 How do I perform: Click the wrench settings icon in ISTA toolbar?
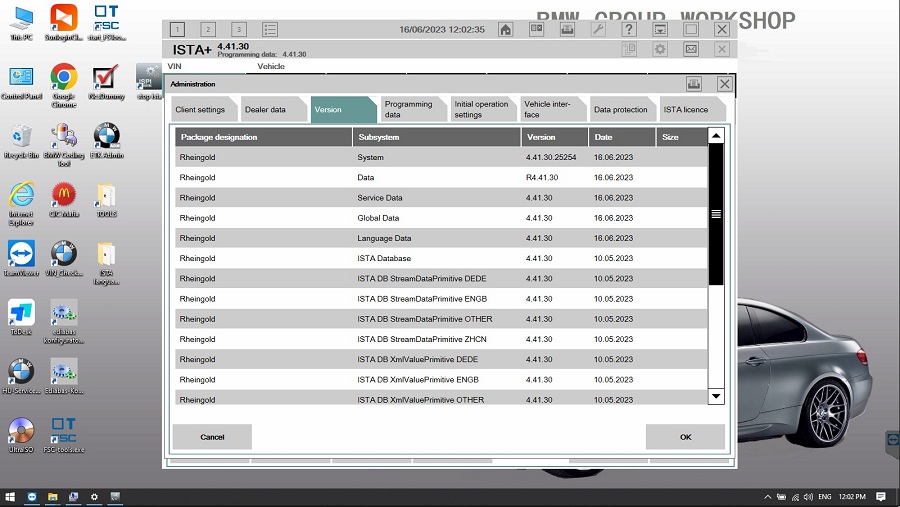coord(598,29)
